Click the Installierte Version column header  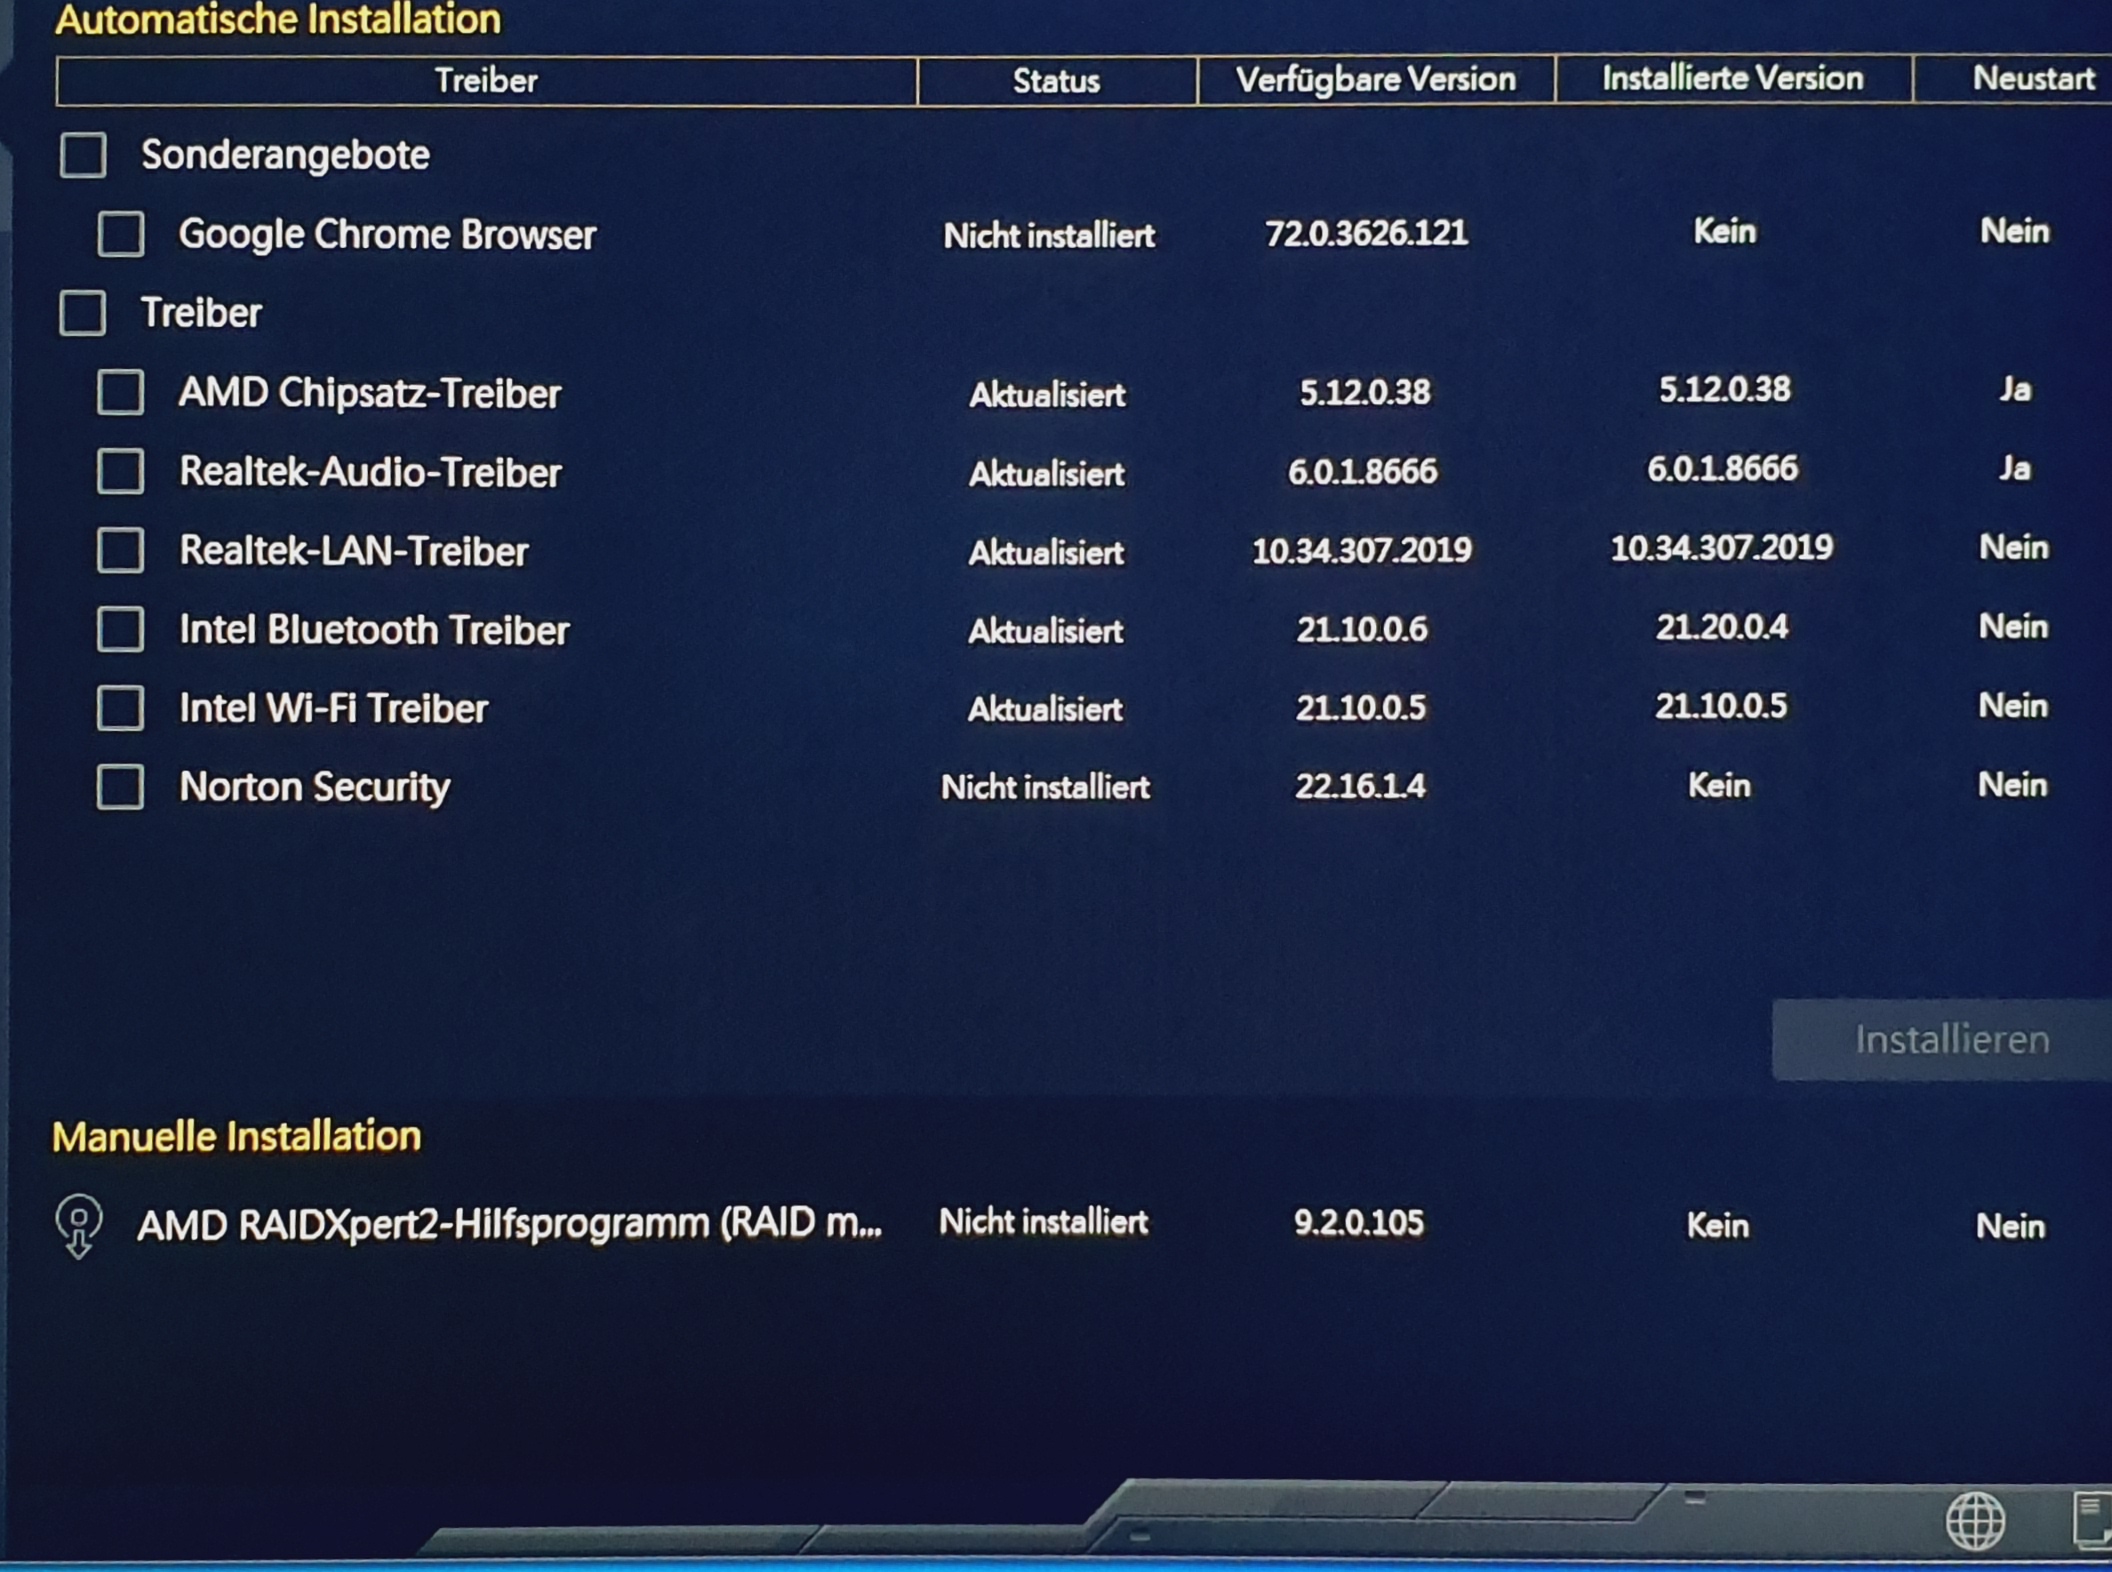click(x=1732, y=79)
